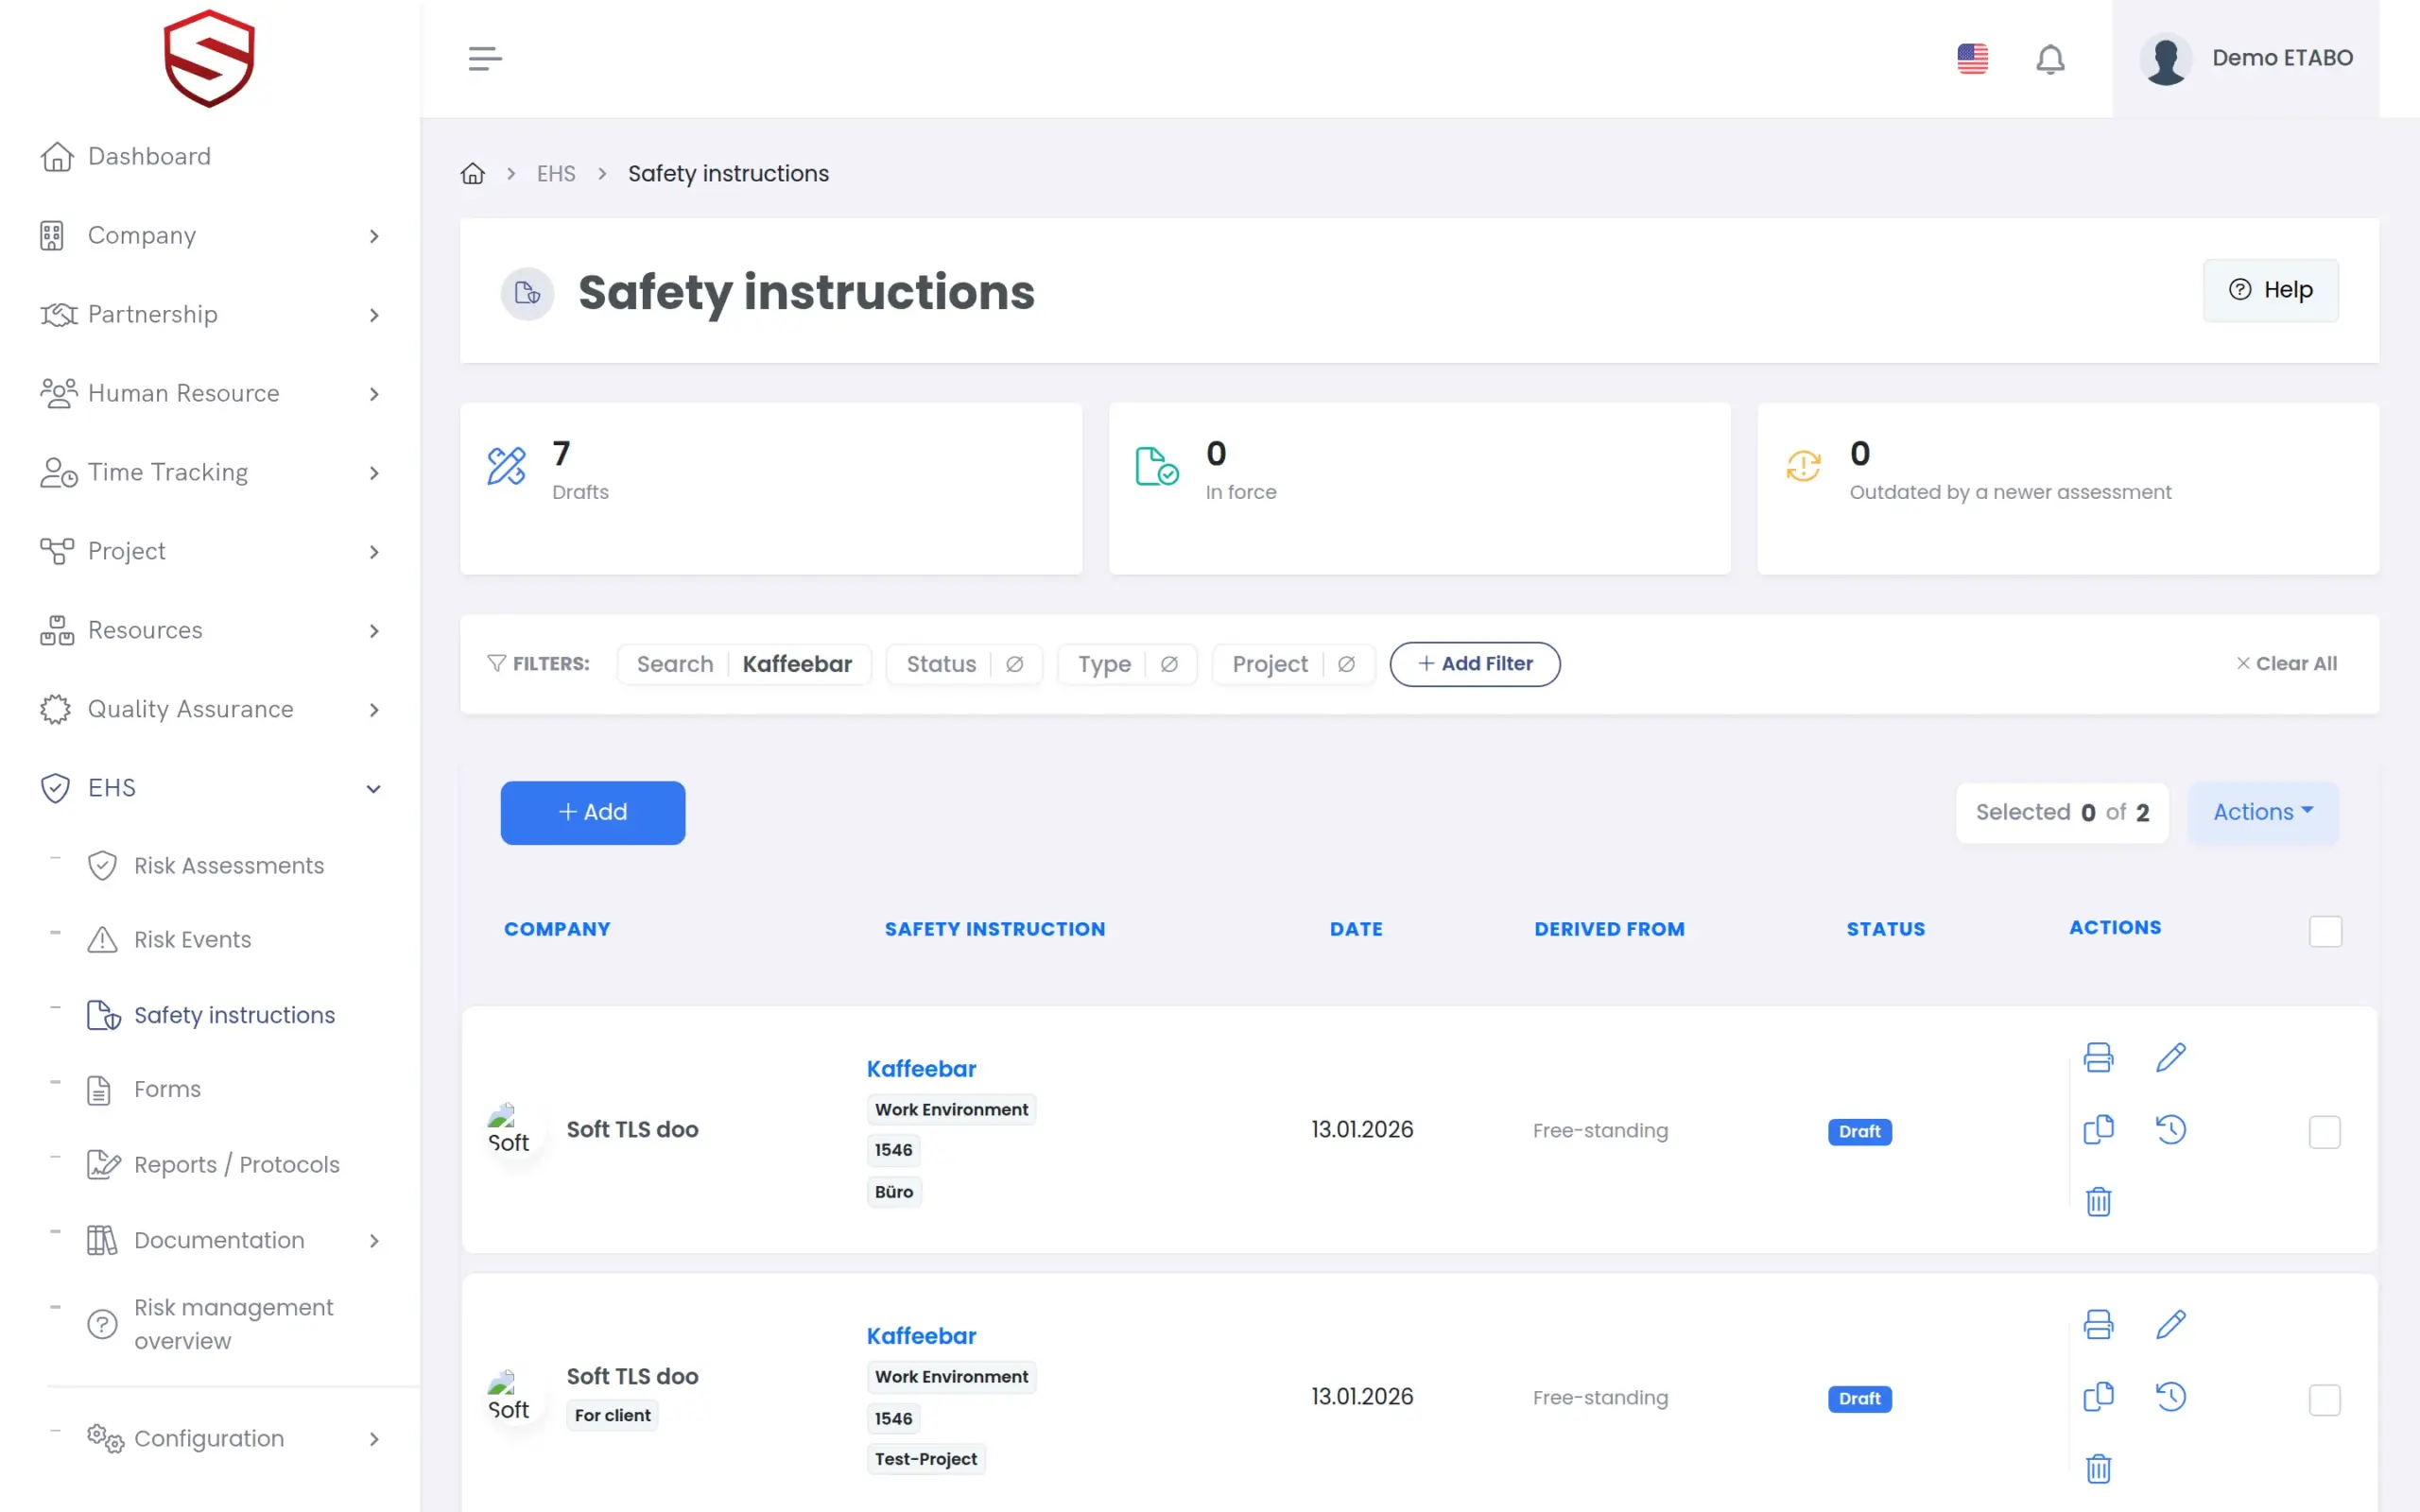Expand the Human Resource sidebar menu
The height and width of the screenshot is (1512, 2420).
(x=210, y=394)
